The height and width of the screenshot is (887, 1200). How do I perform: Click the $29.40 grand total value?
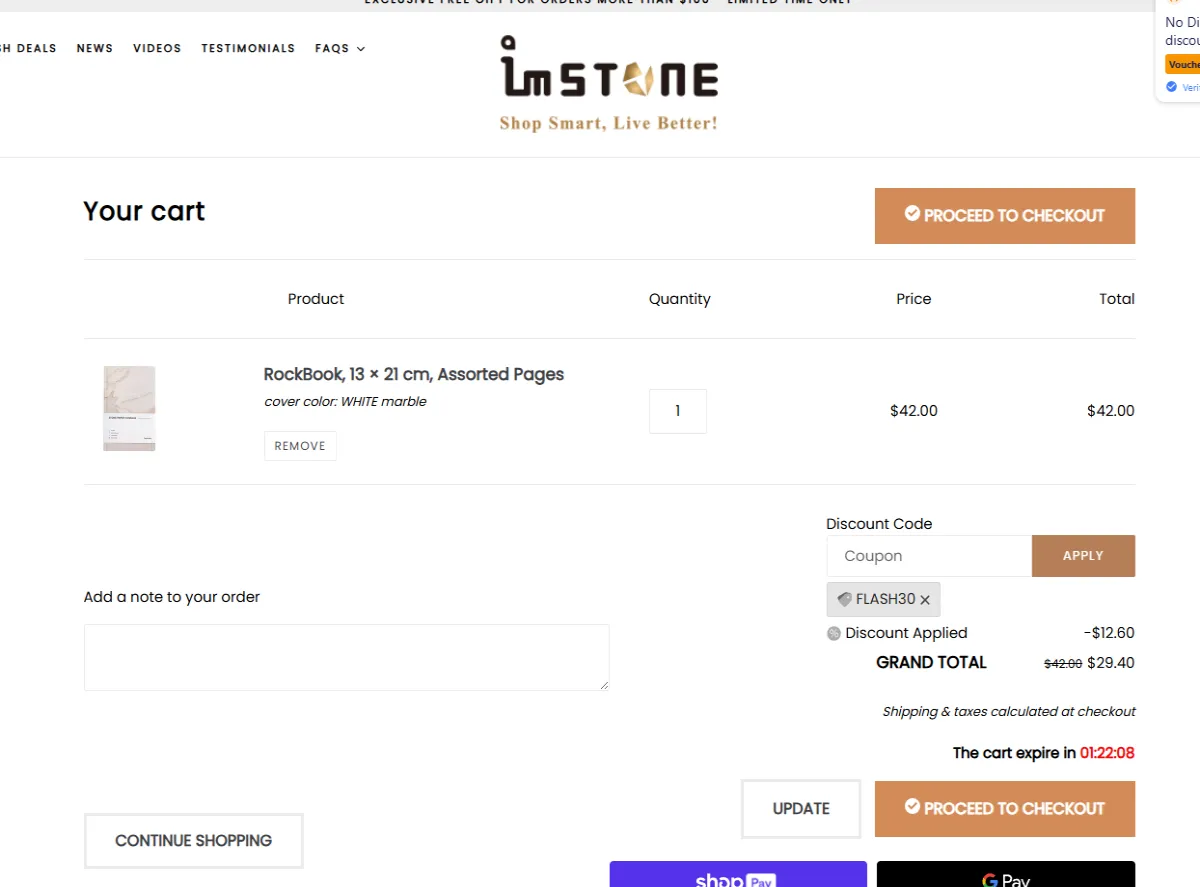(1111, 663)
